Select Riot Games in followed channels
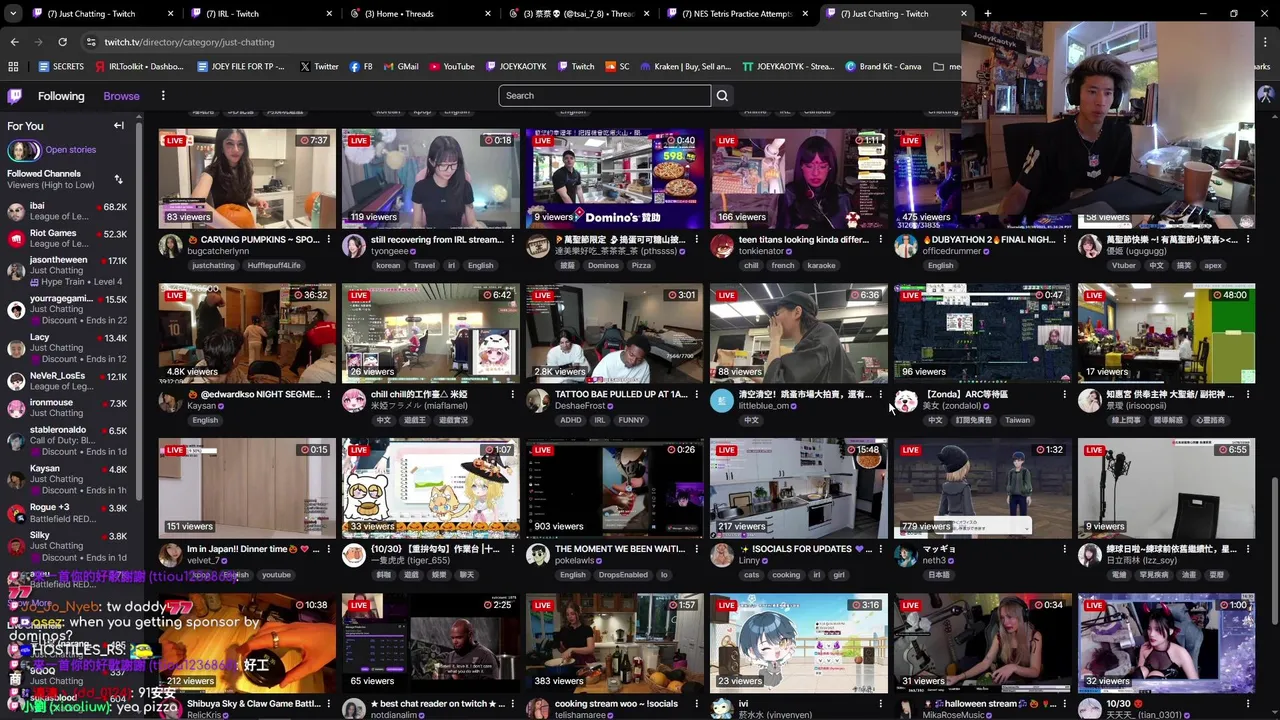This screenshot has width=1280, height=720. click(x=67, y=238)
